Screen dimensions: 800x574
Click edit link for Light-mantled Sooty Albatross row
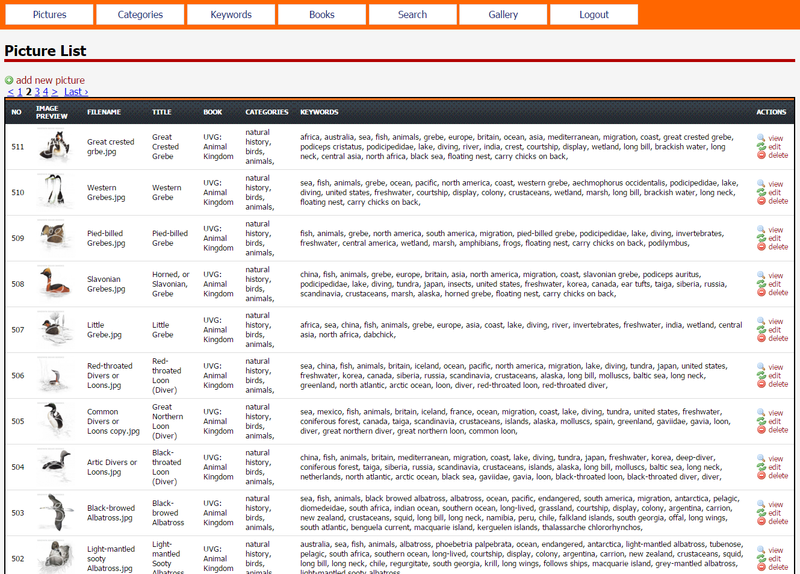coord(774,559)
